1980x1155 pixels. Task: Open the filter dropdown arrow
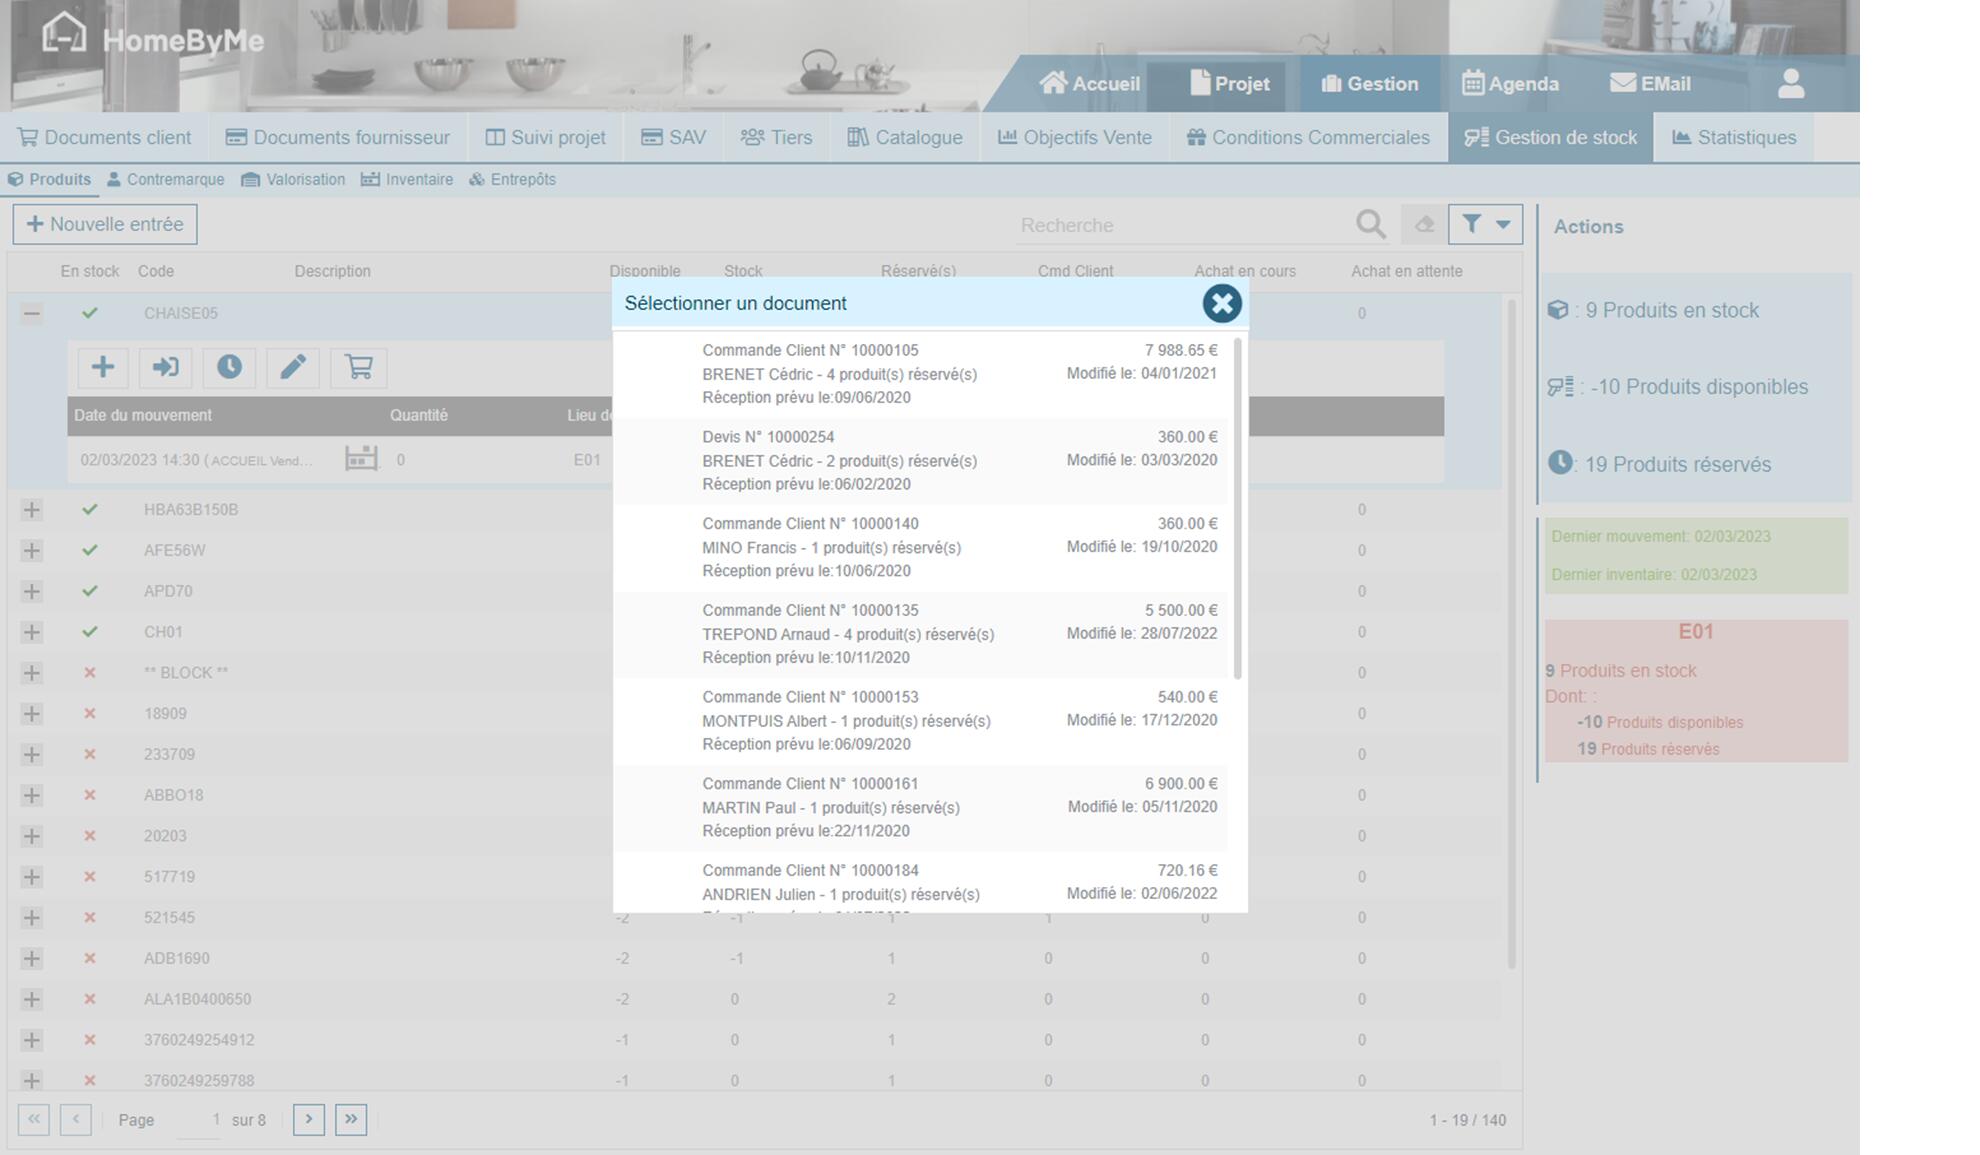point(1502,225)
